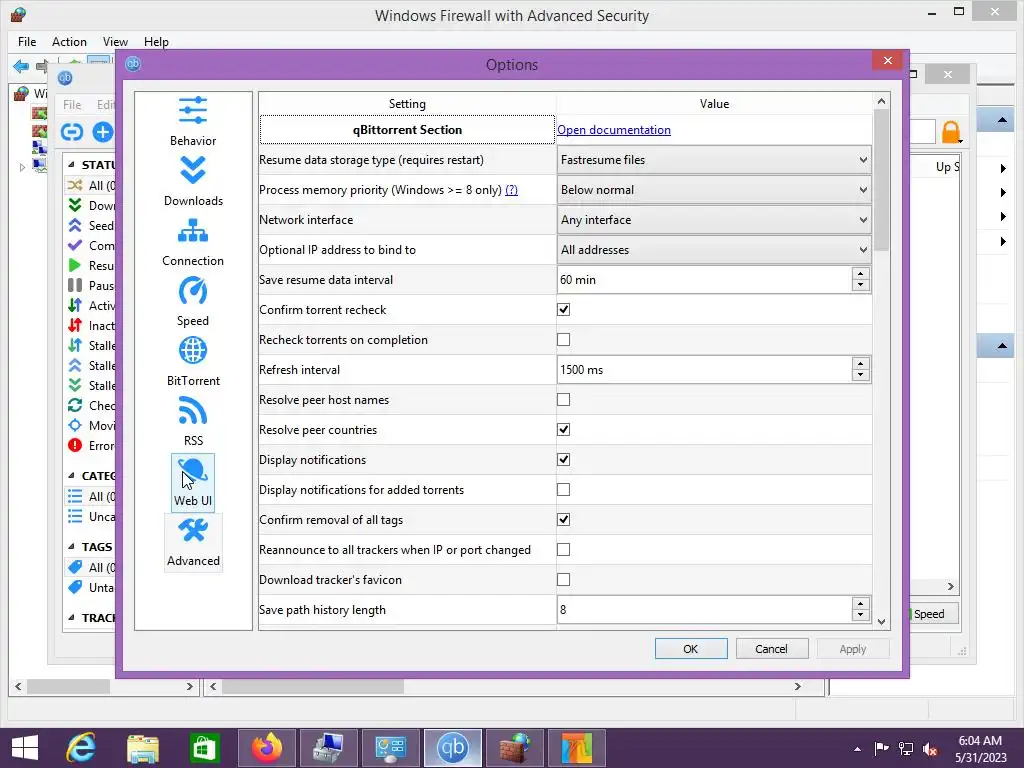Collapse the TRACKERS filter group

pos(71,617)
